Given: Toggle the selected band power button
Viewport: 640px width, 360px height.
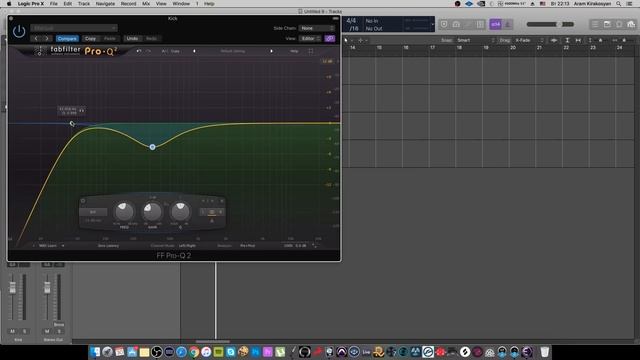Looking at the screenshot, I should (x=83, y=201).
